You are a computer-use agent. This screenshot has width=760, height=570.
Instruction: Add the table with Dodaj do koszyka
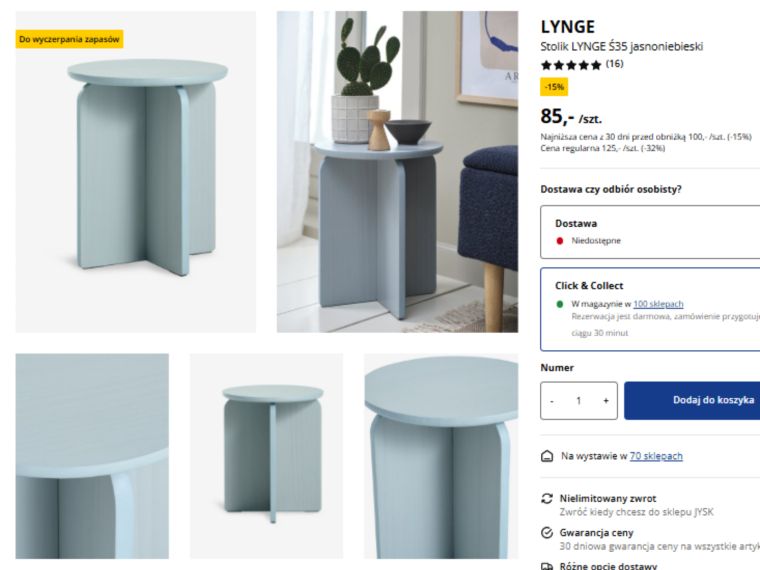tap(692, 400)
